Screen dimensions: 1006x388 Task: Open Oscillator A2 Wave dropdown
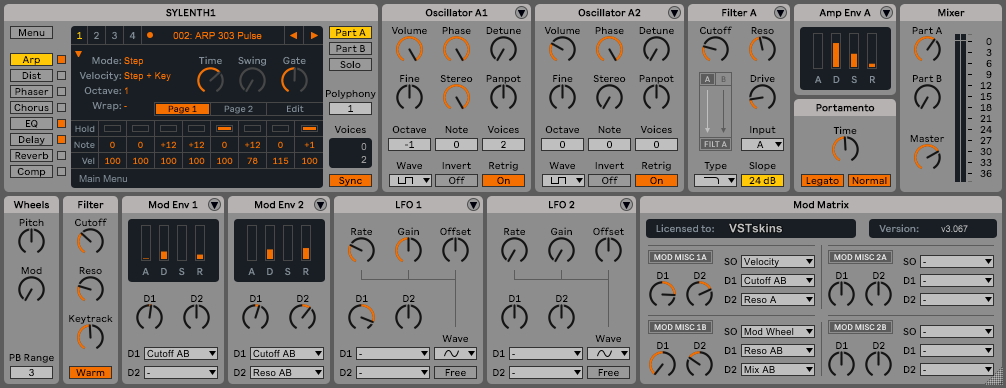click(x=563, y=181)
